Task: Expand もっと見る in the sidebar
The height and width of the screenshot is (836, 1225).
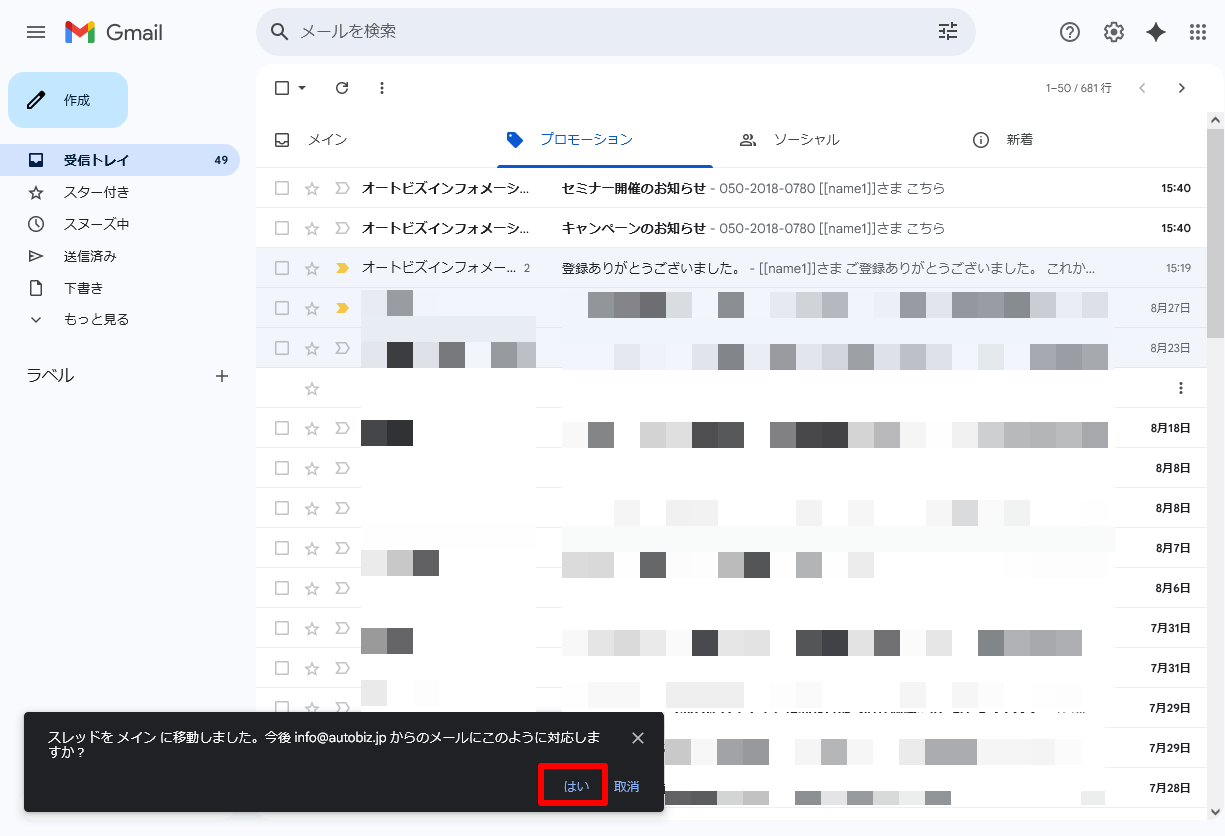Action: click(x=96, y=320)
